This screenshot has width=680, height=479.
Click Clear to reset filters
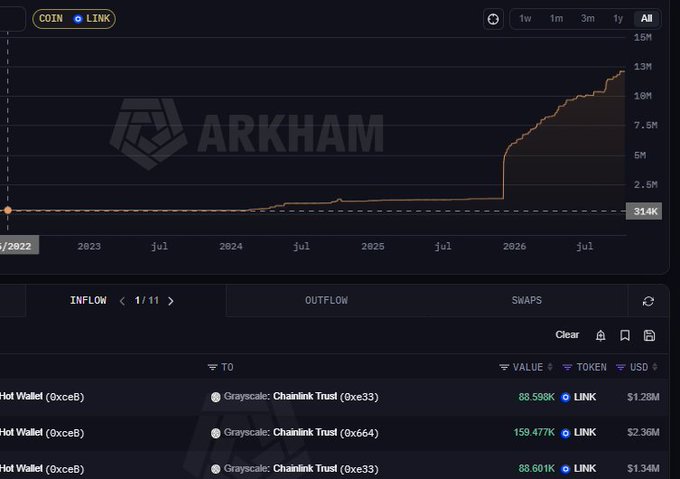tap(567, 335)
